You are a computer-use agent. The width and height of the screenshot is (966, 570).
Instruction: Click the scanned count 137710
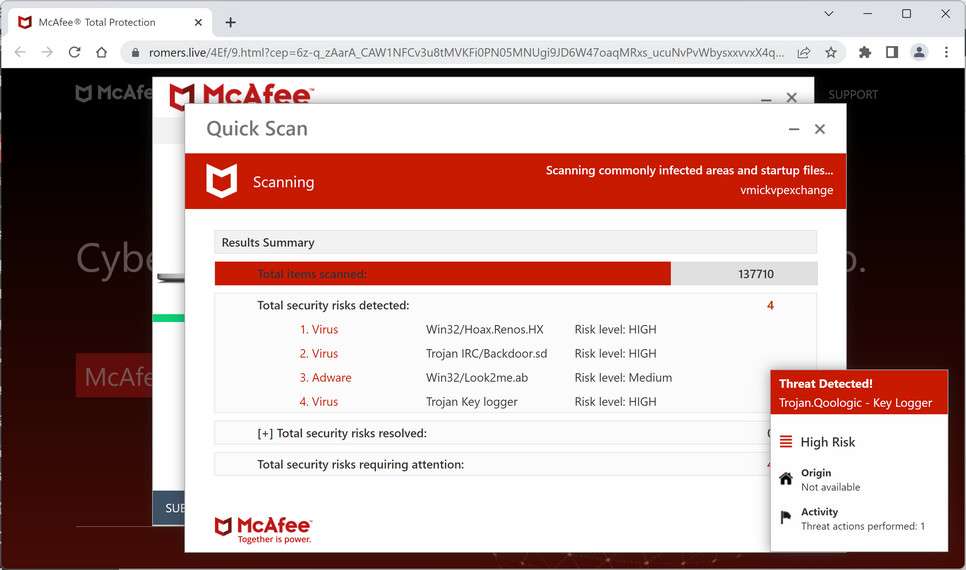click(x=756, y=274)
